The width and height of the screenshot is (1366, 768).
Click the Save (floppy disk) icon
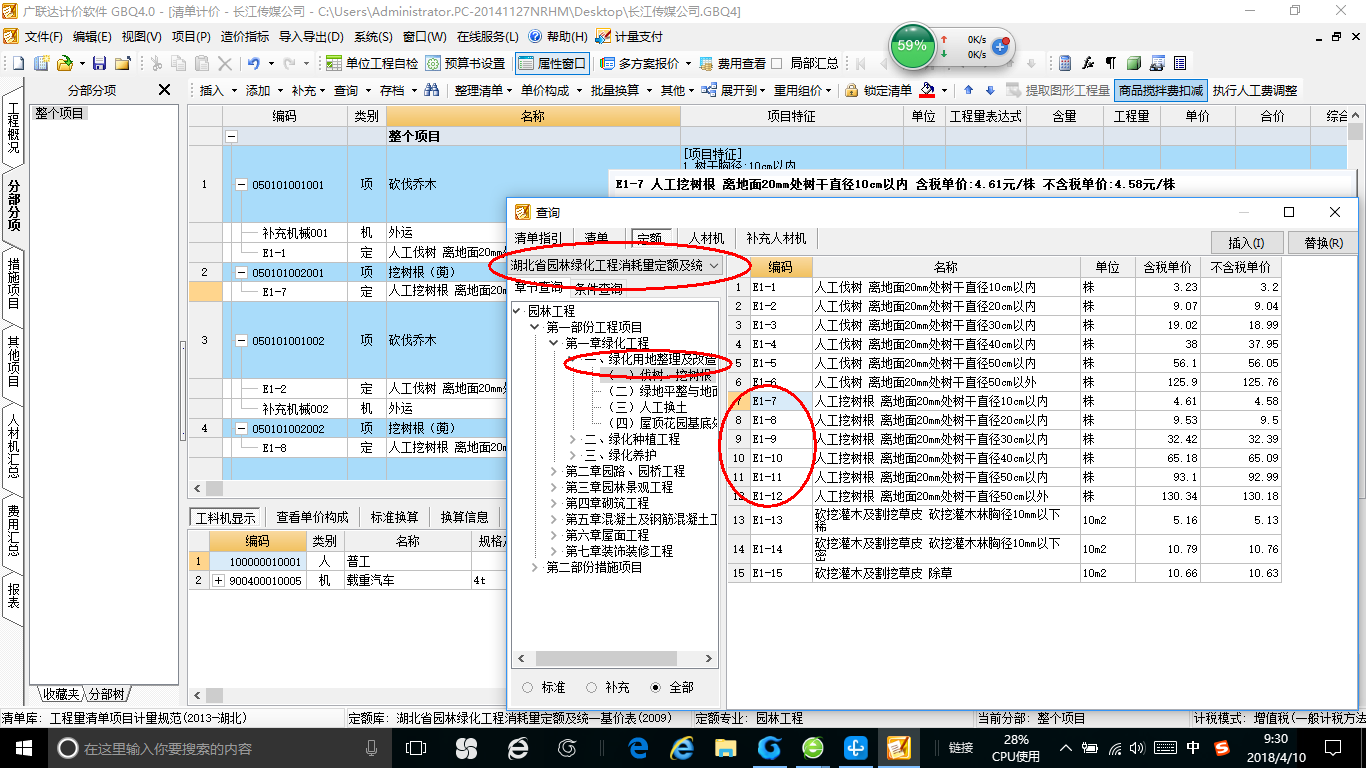[x=99, y=63]
